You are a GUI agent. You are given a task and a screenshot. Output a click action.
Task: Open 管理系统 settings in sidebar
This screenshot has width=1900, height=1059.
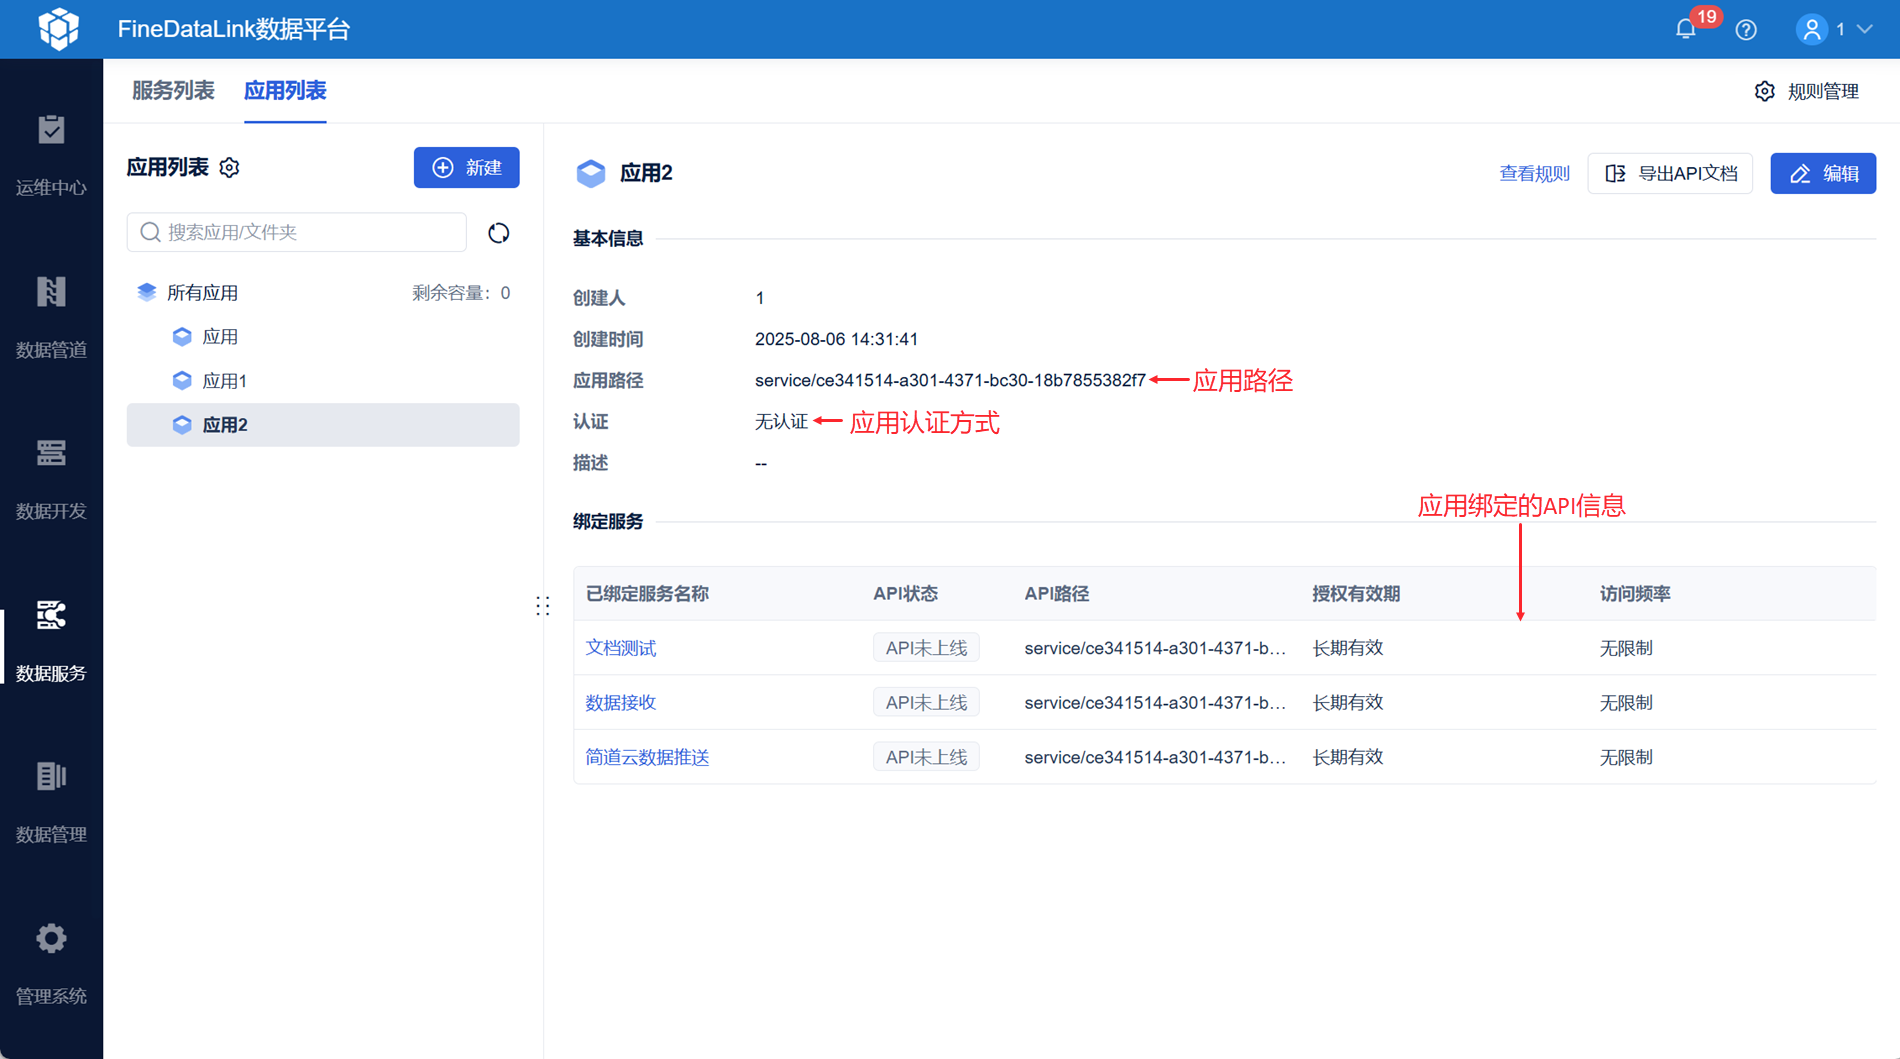pos(51,965)
